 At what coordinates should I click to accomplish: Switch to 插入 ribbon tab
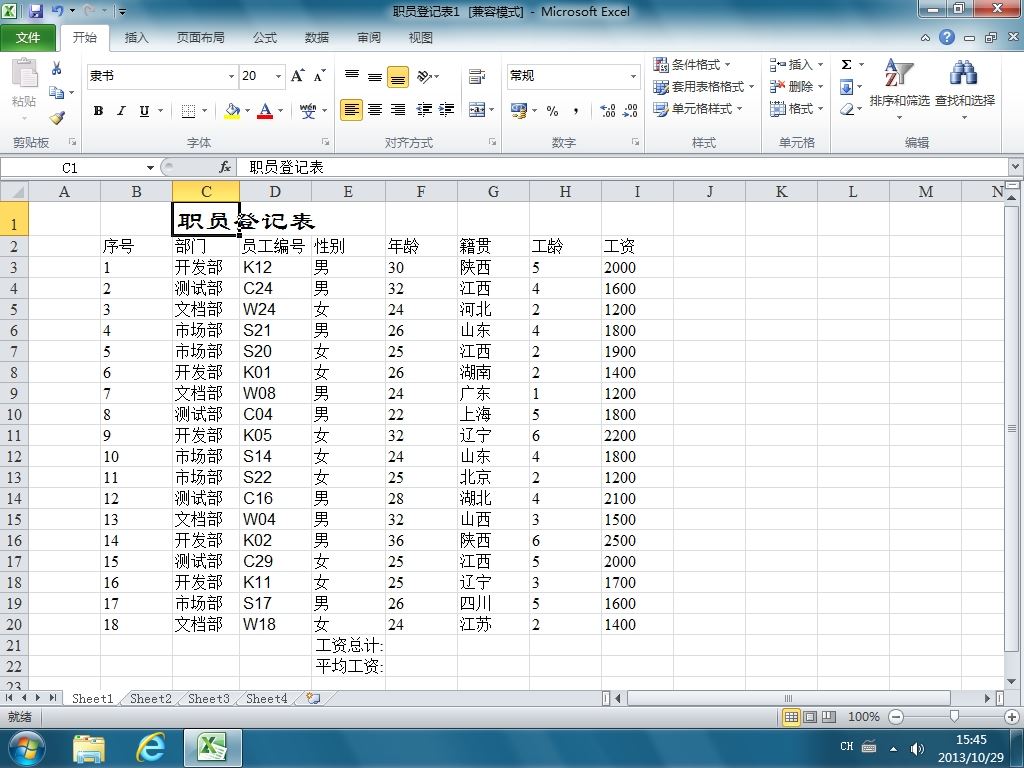(136, 38)
